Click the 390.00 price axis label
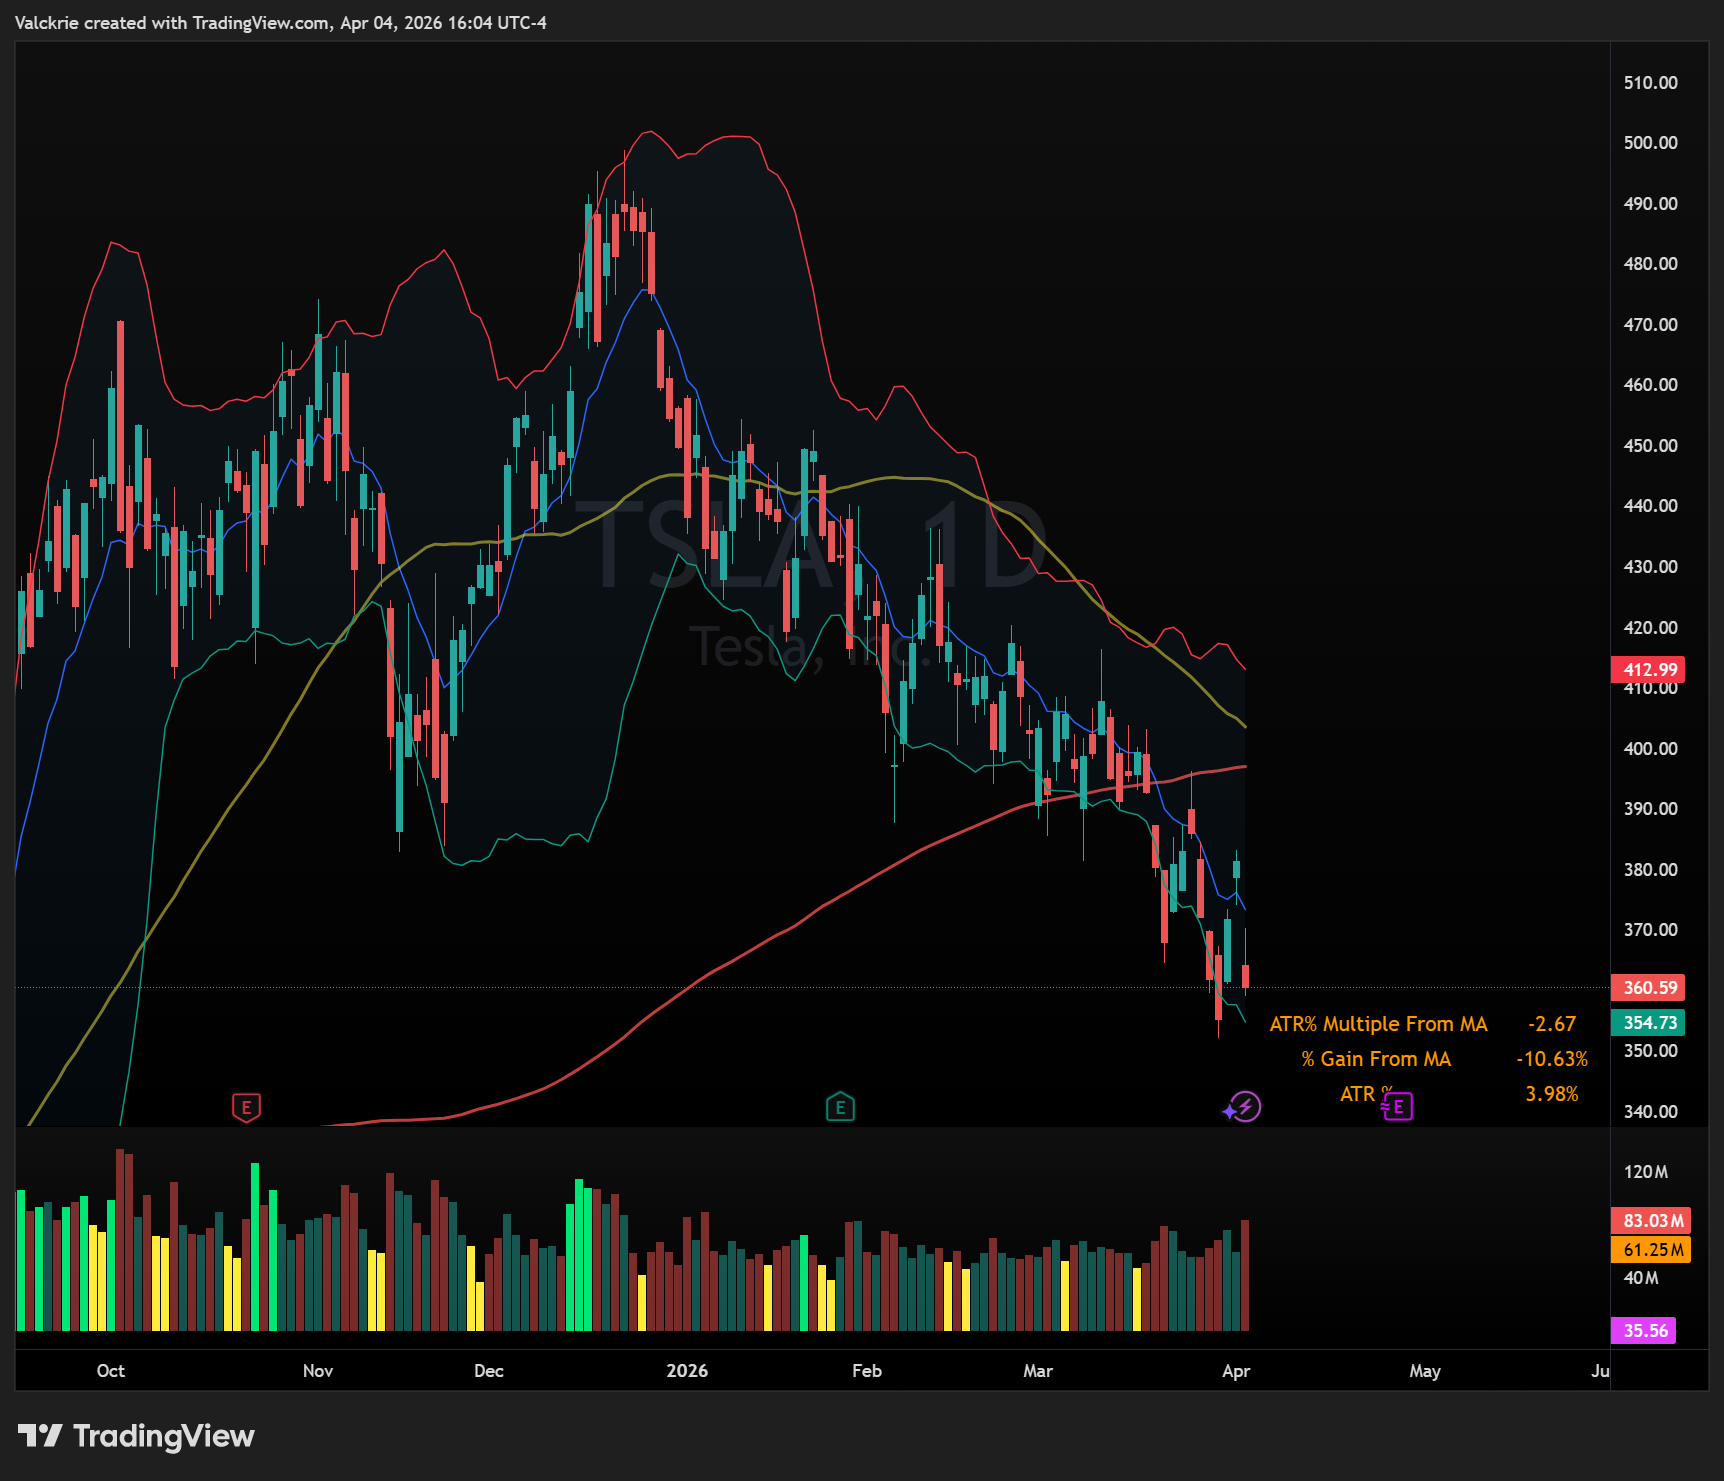Image resolution: width=1724 pixels, height=1481 pixels. [1651, 809]
